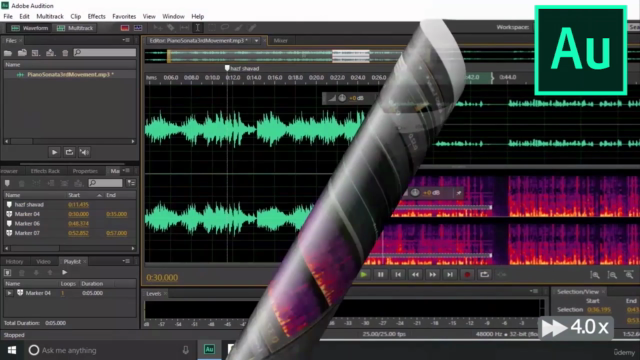Move playhead to next marker
640x360 pixels.
point(450,275)
